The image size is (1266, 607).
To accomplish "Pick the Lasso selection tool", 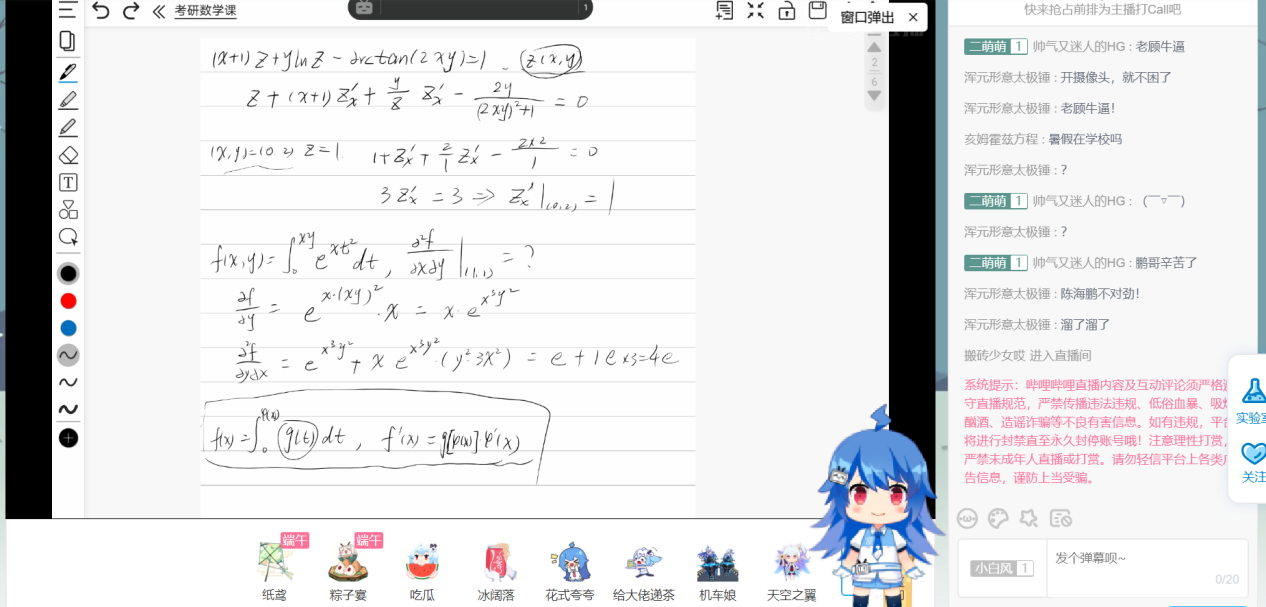I will pos(68,237).
